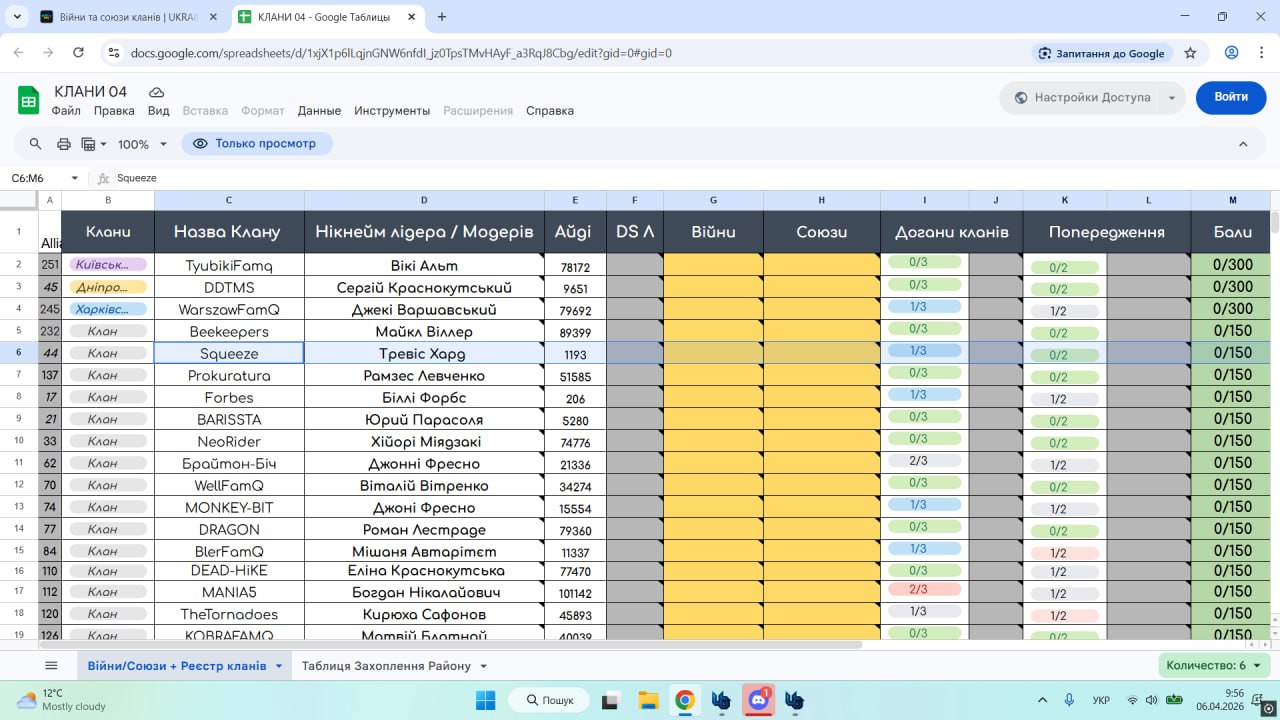Switch to the Війни та союзи кланів browser tab

[128, 17]
